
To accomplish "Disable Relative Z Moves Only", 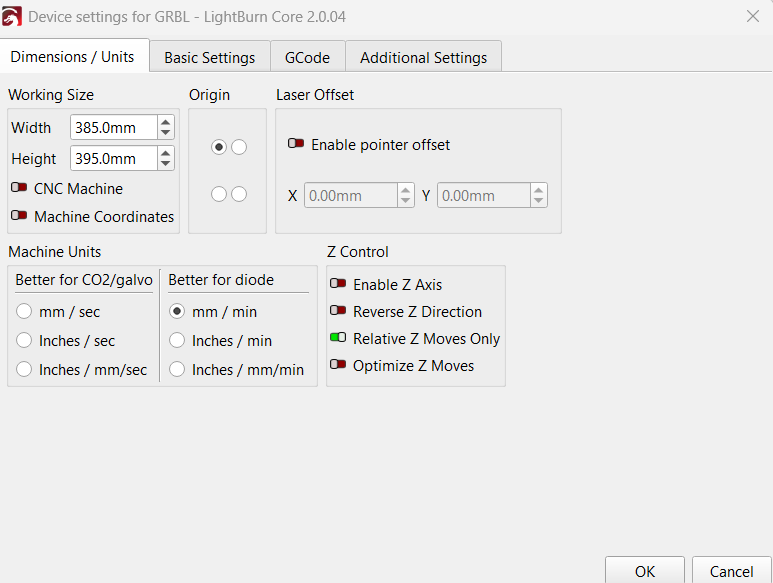I will [x=338, y=339].
